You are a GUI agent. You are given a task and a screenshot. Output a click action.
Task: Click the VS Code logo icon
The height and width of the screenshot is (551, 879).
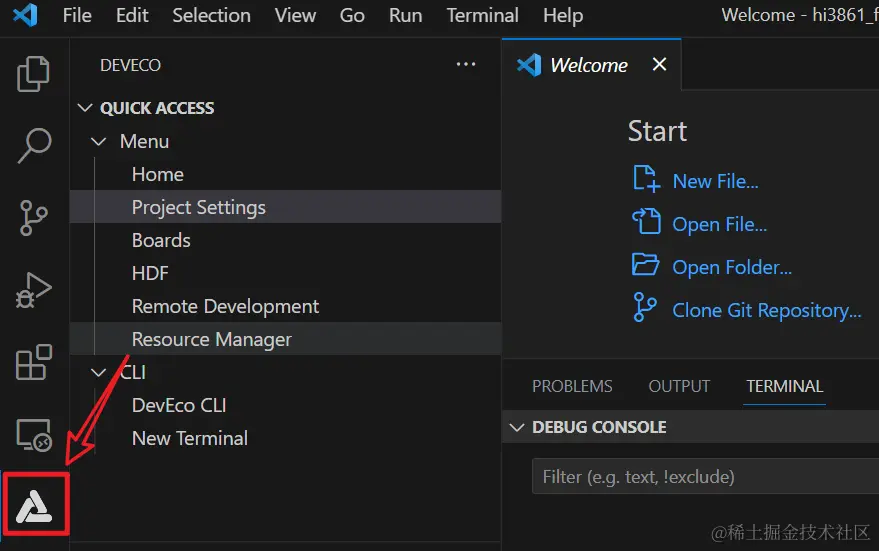tap(25, 15)
